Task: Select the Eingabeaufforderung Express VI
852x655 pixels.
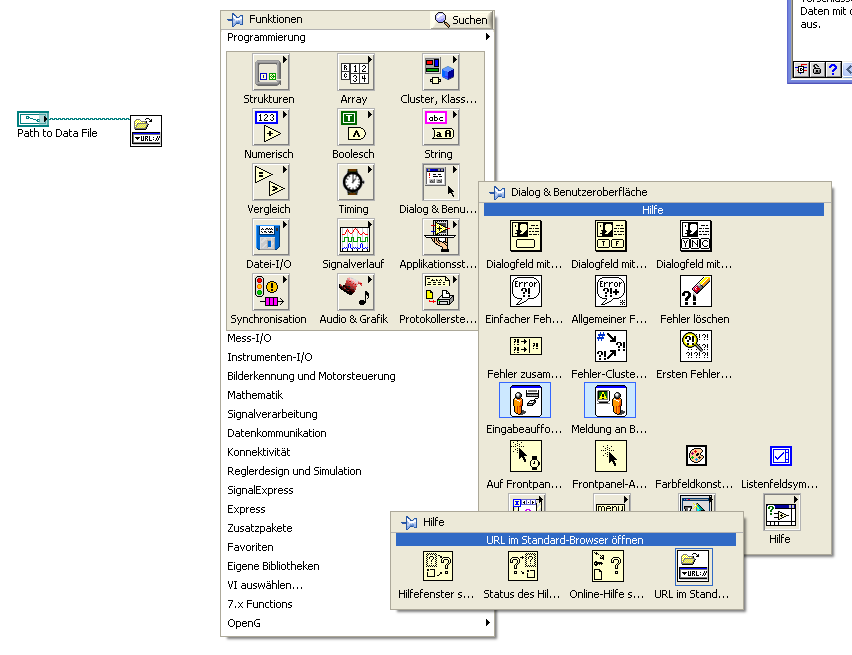Action: click(x=525, y=400)
